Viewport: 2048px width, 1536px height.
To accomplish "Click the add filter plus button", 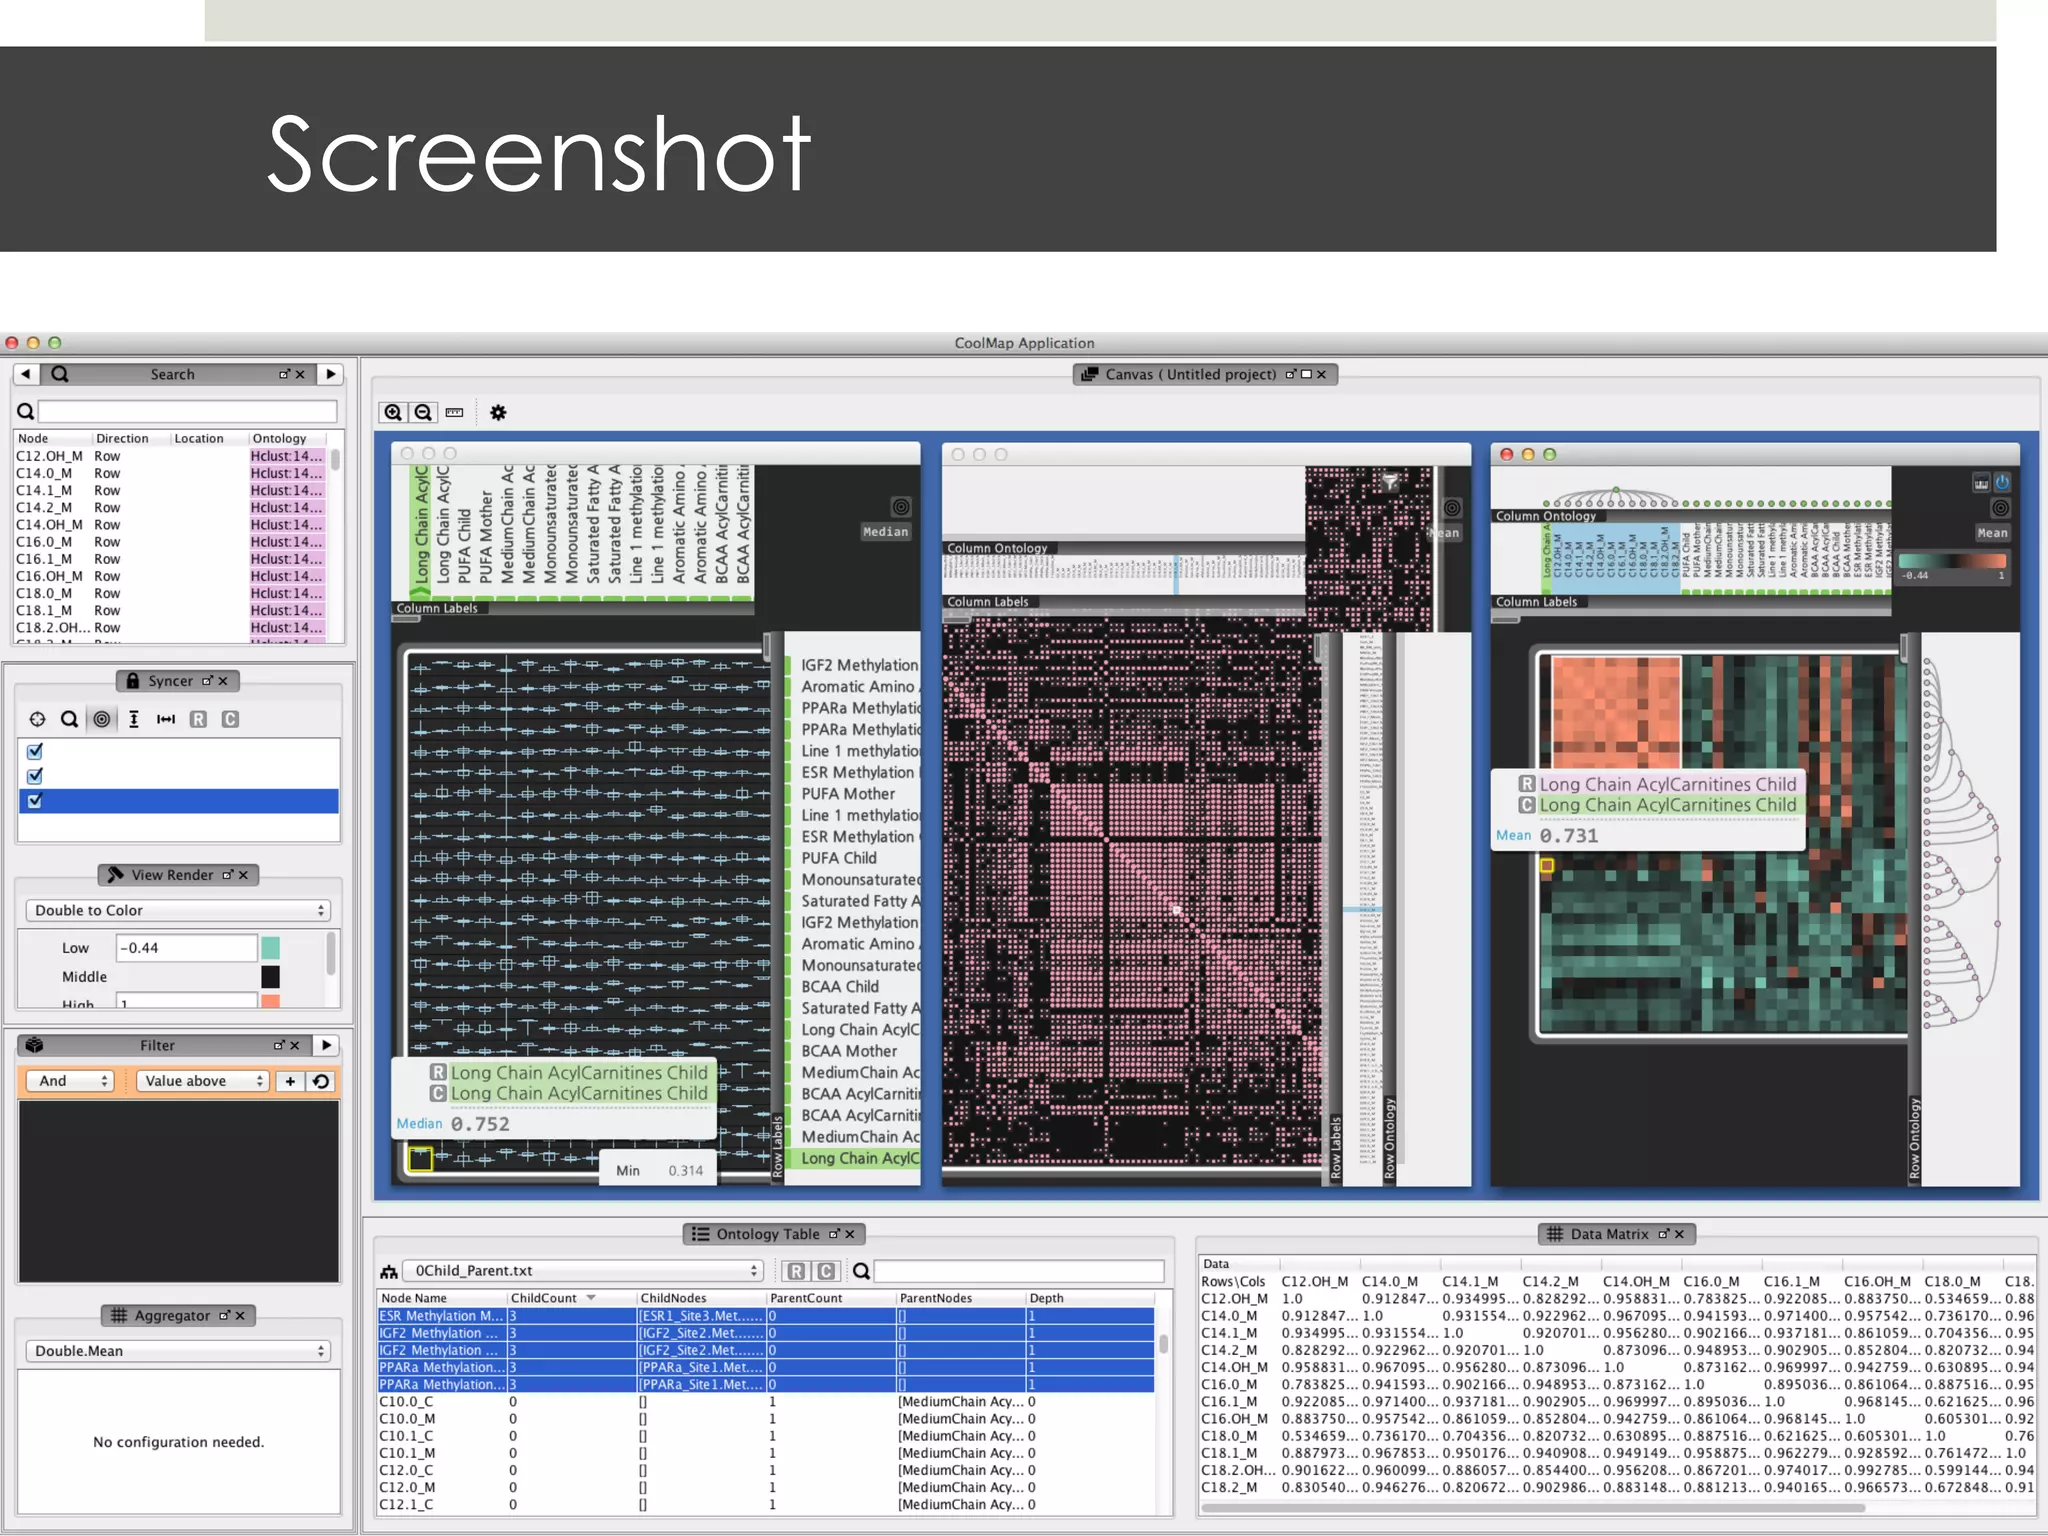I will coord(290,1081).
